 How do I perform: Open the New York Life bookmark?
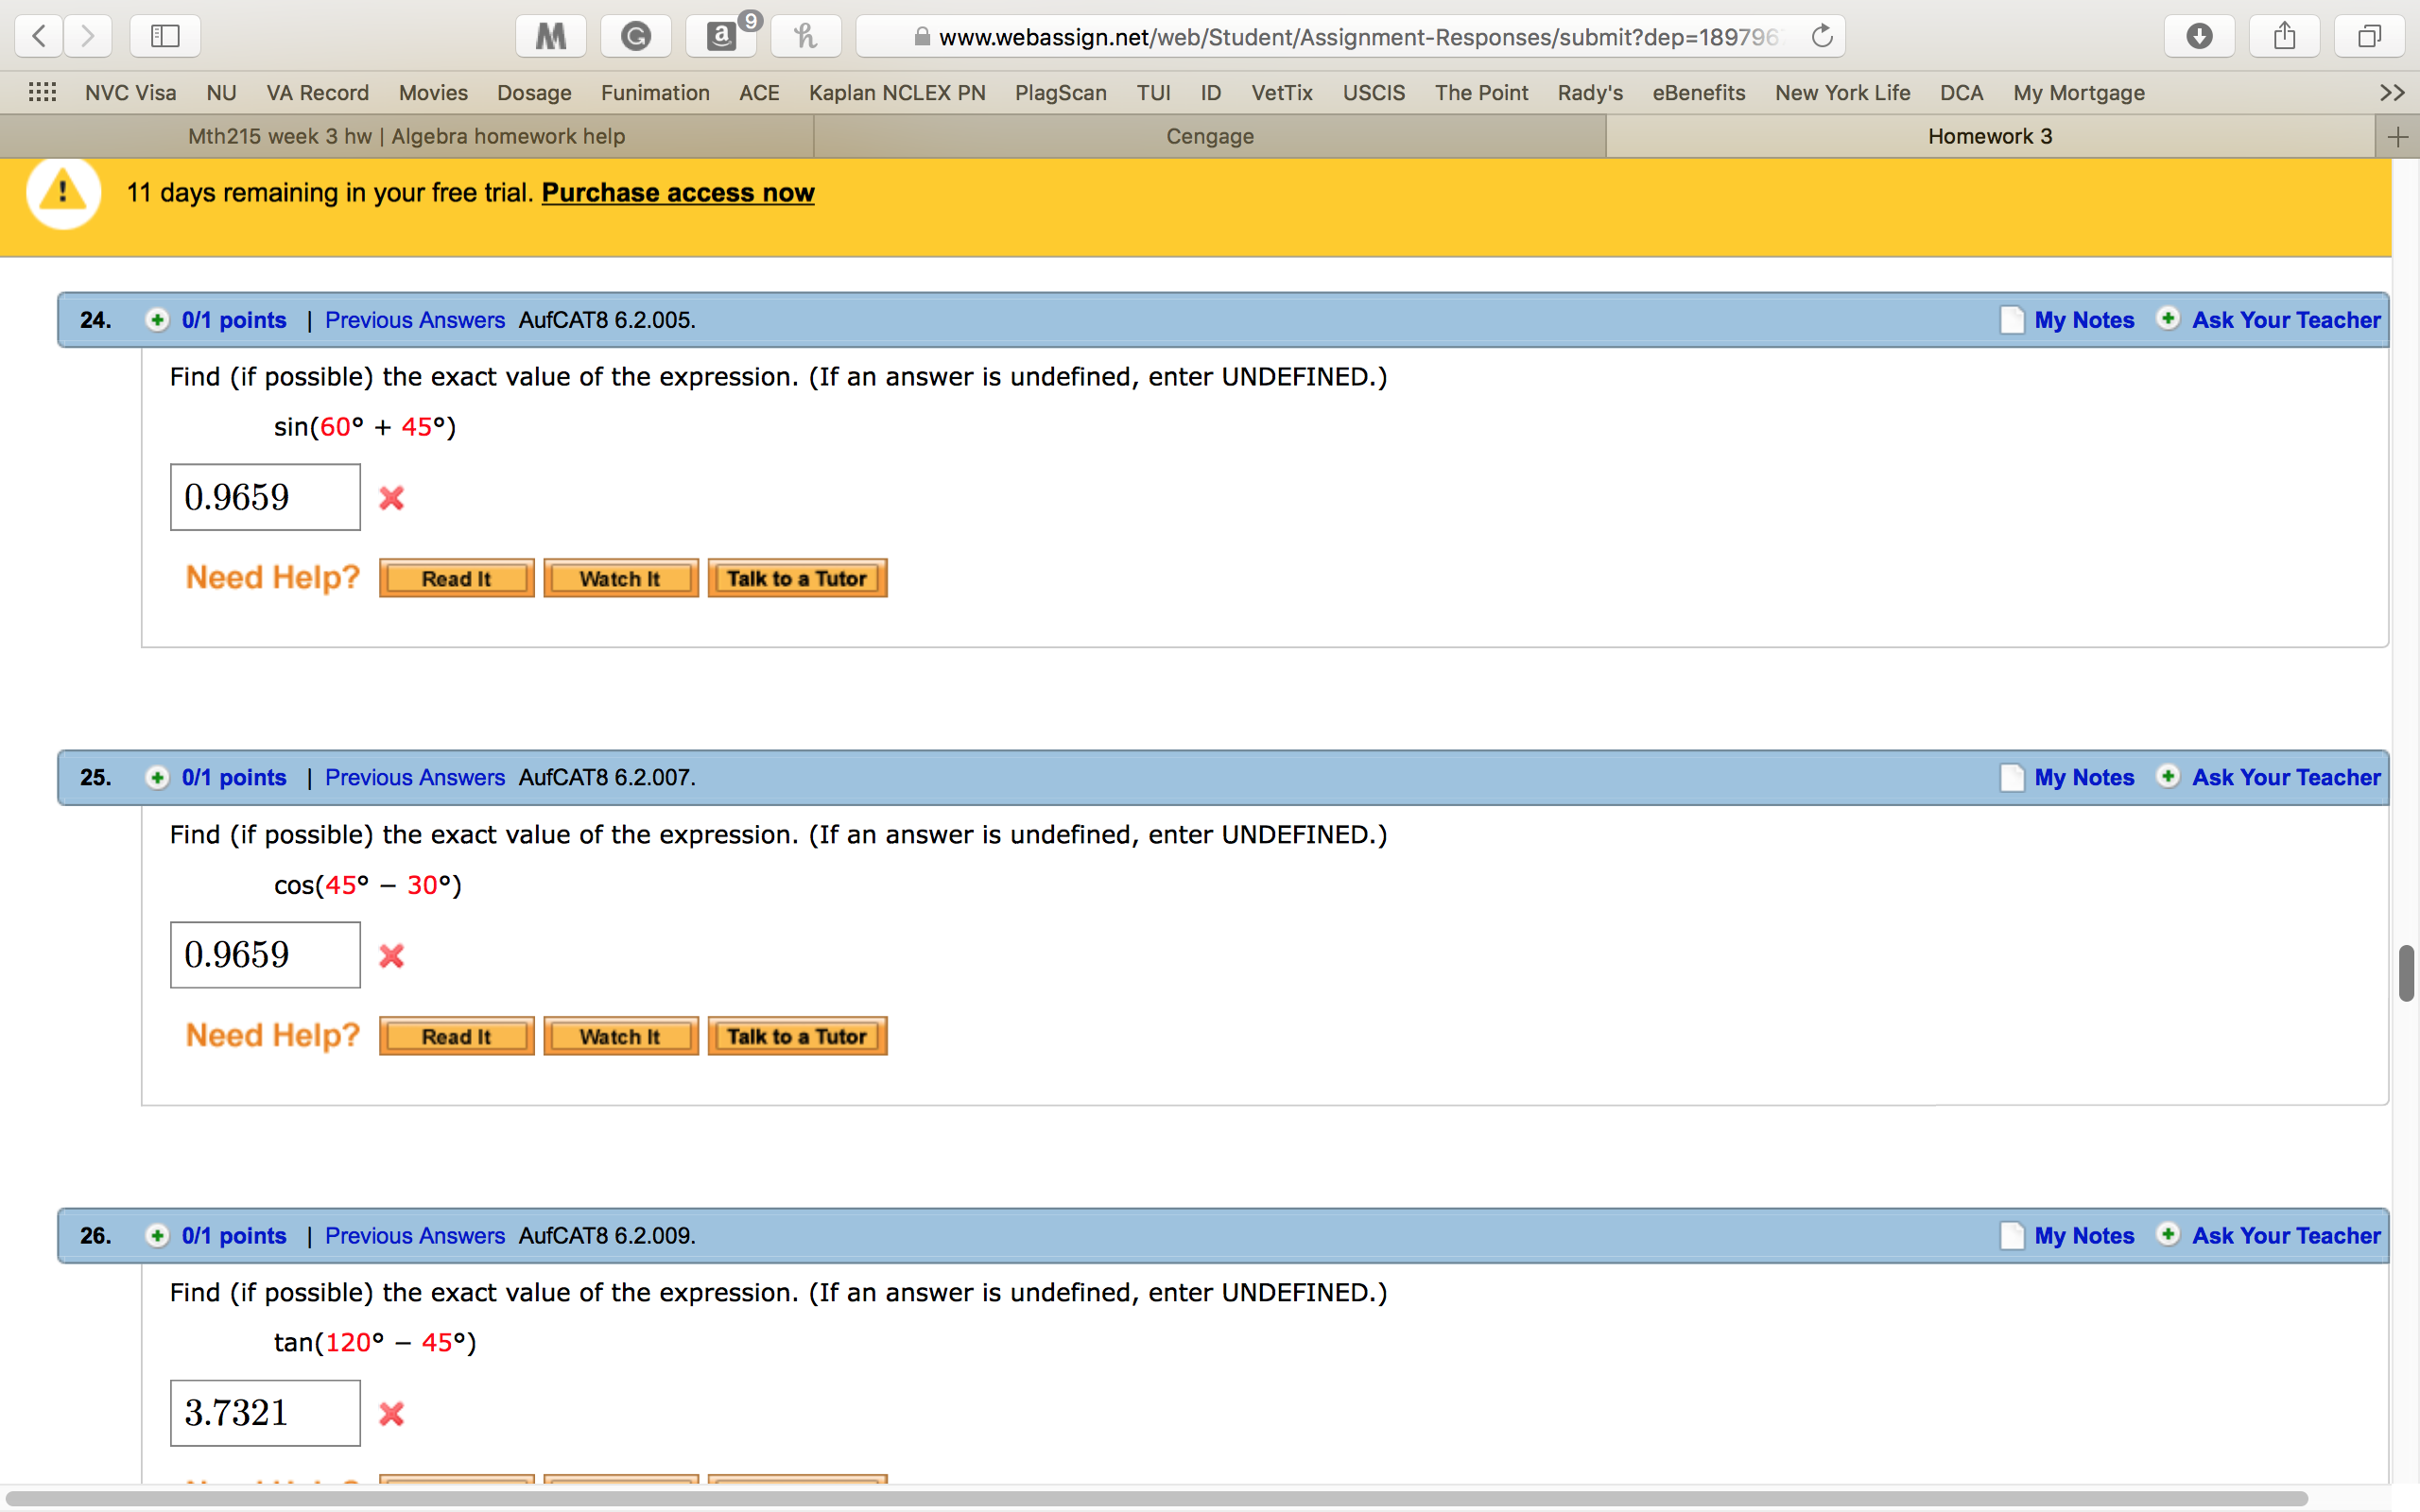tap(1842, 93)
